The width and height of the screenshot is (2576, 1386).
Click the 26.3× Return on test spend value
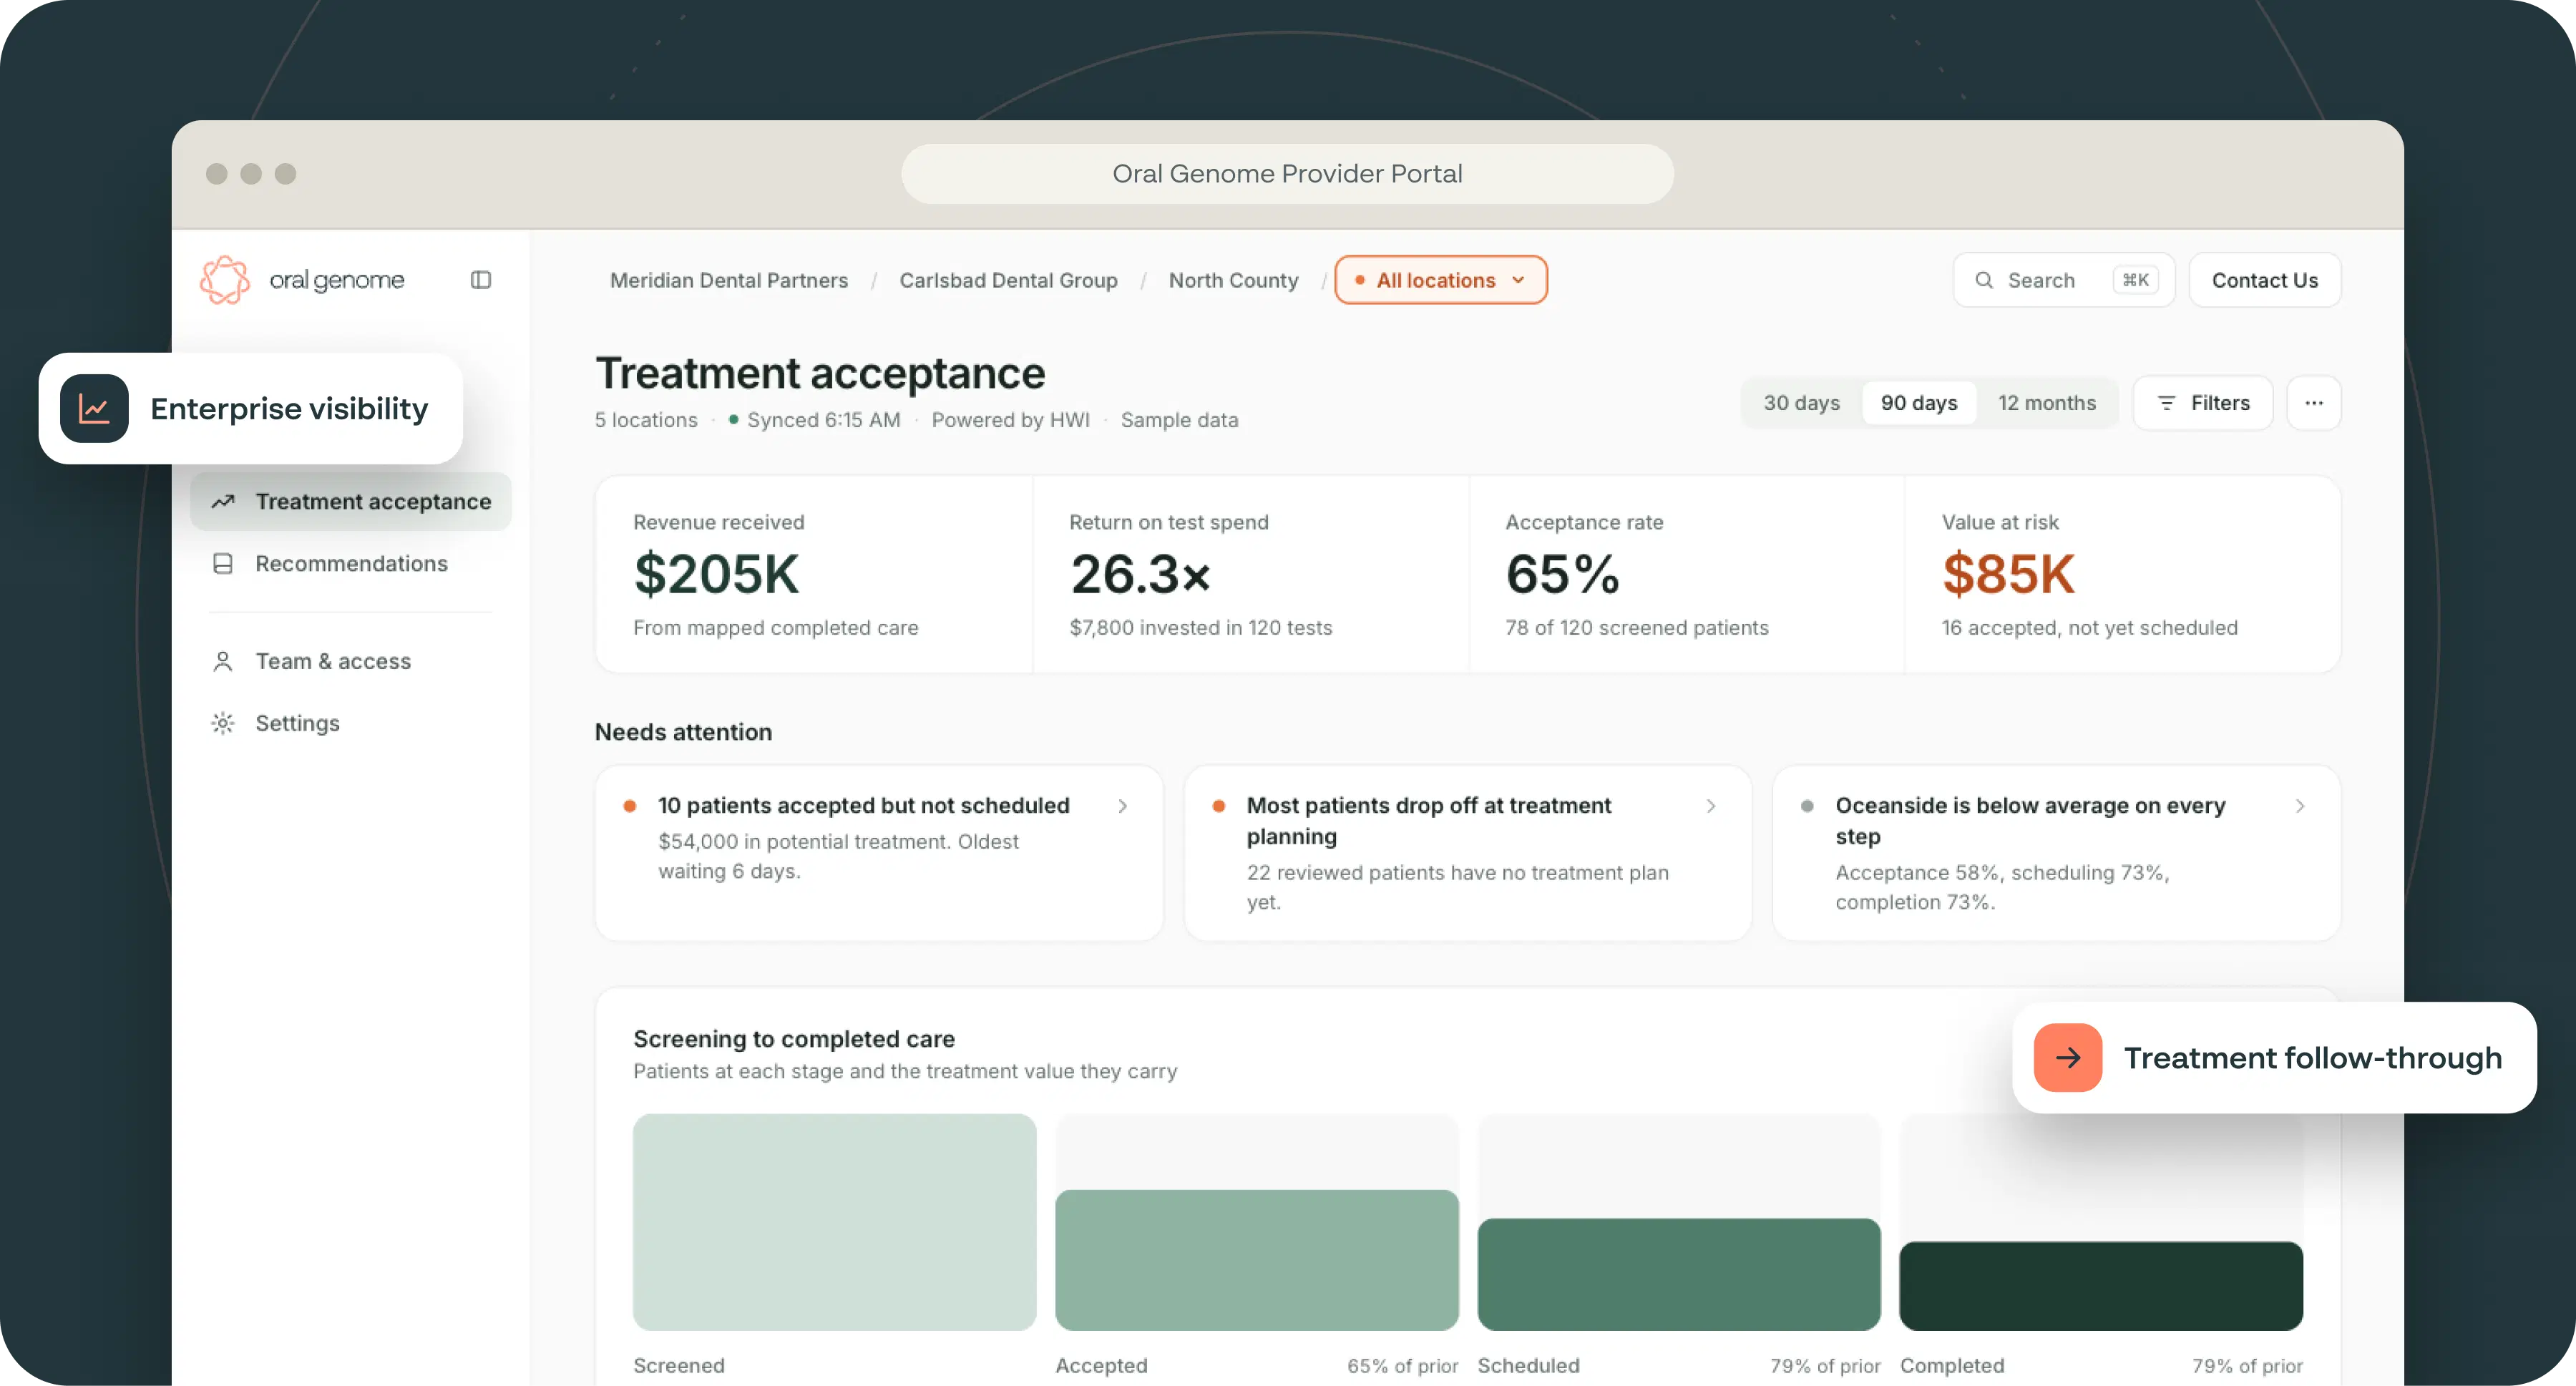(1140, 574)
